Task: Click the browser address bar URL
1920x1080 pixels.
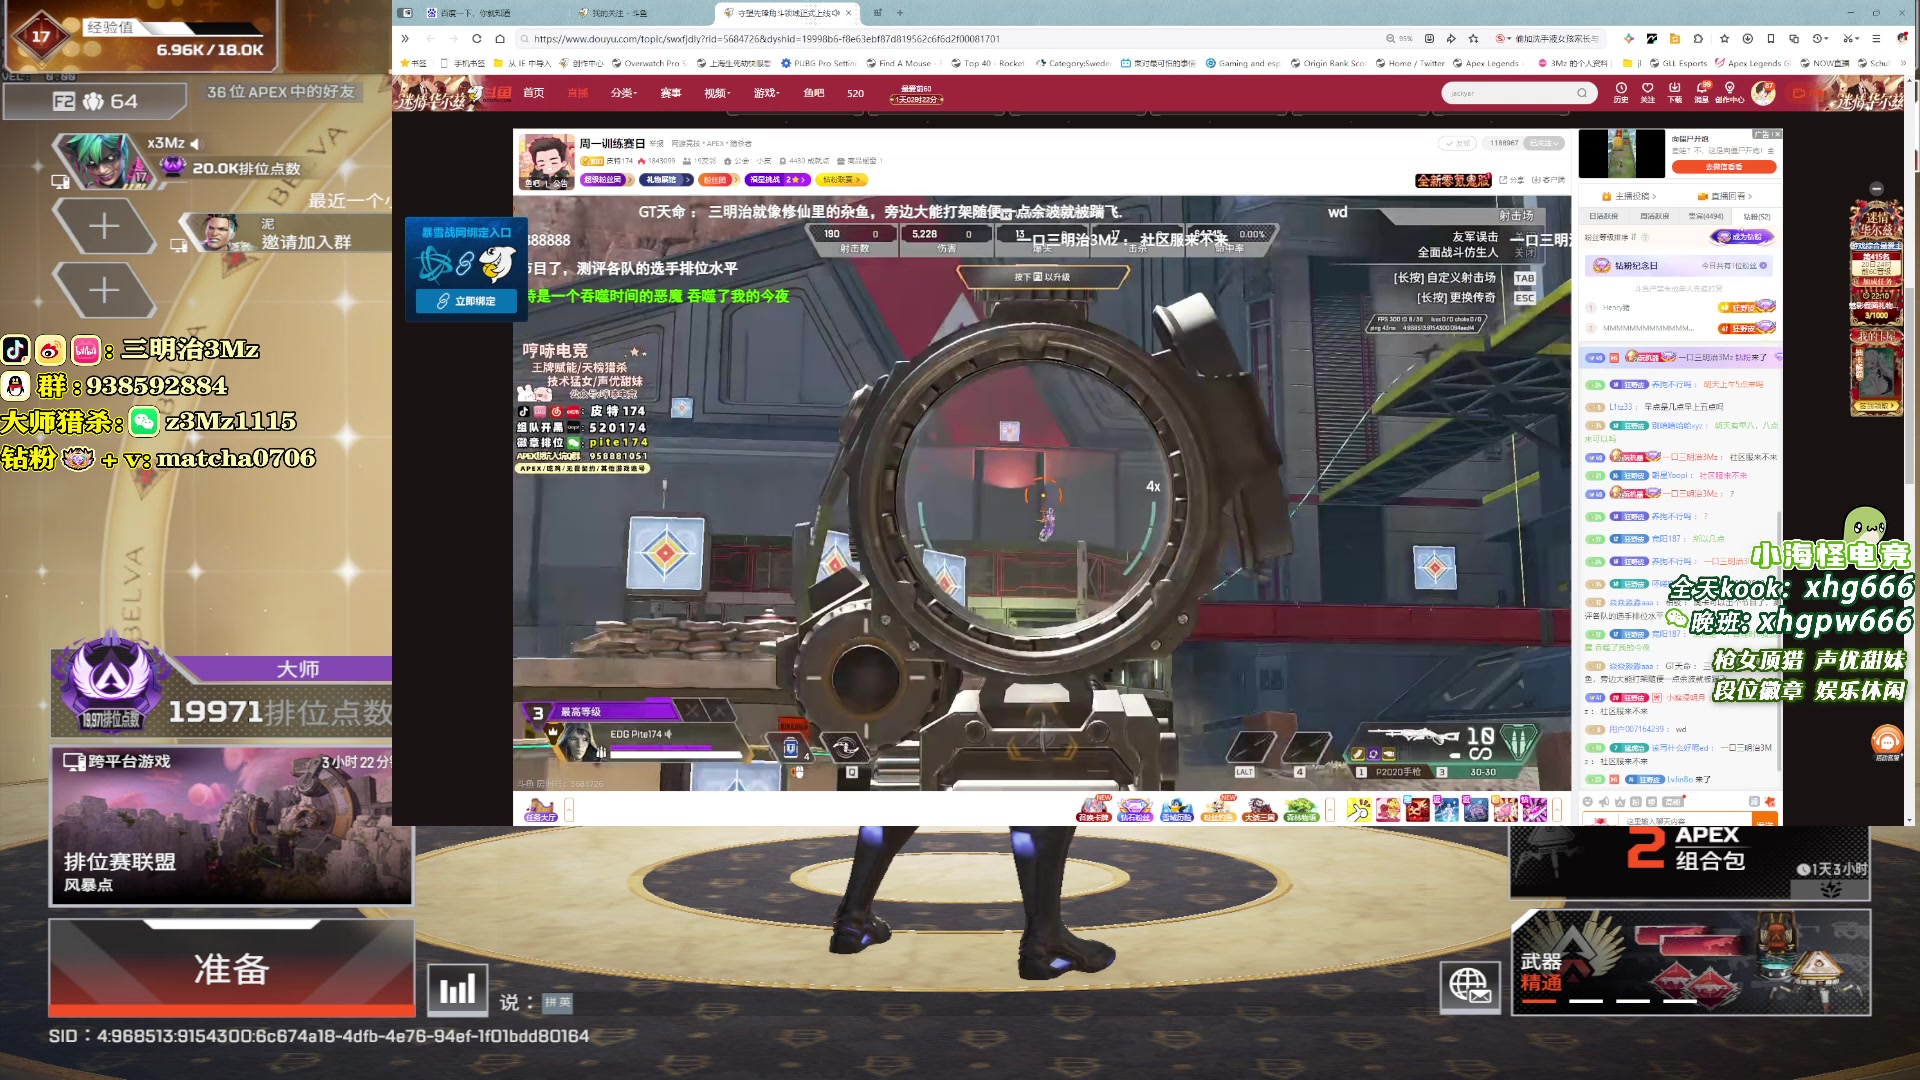Action: 766,39
